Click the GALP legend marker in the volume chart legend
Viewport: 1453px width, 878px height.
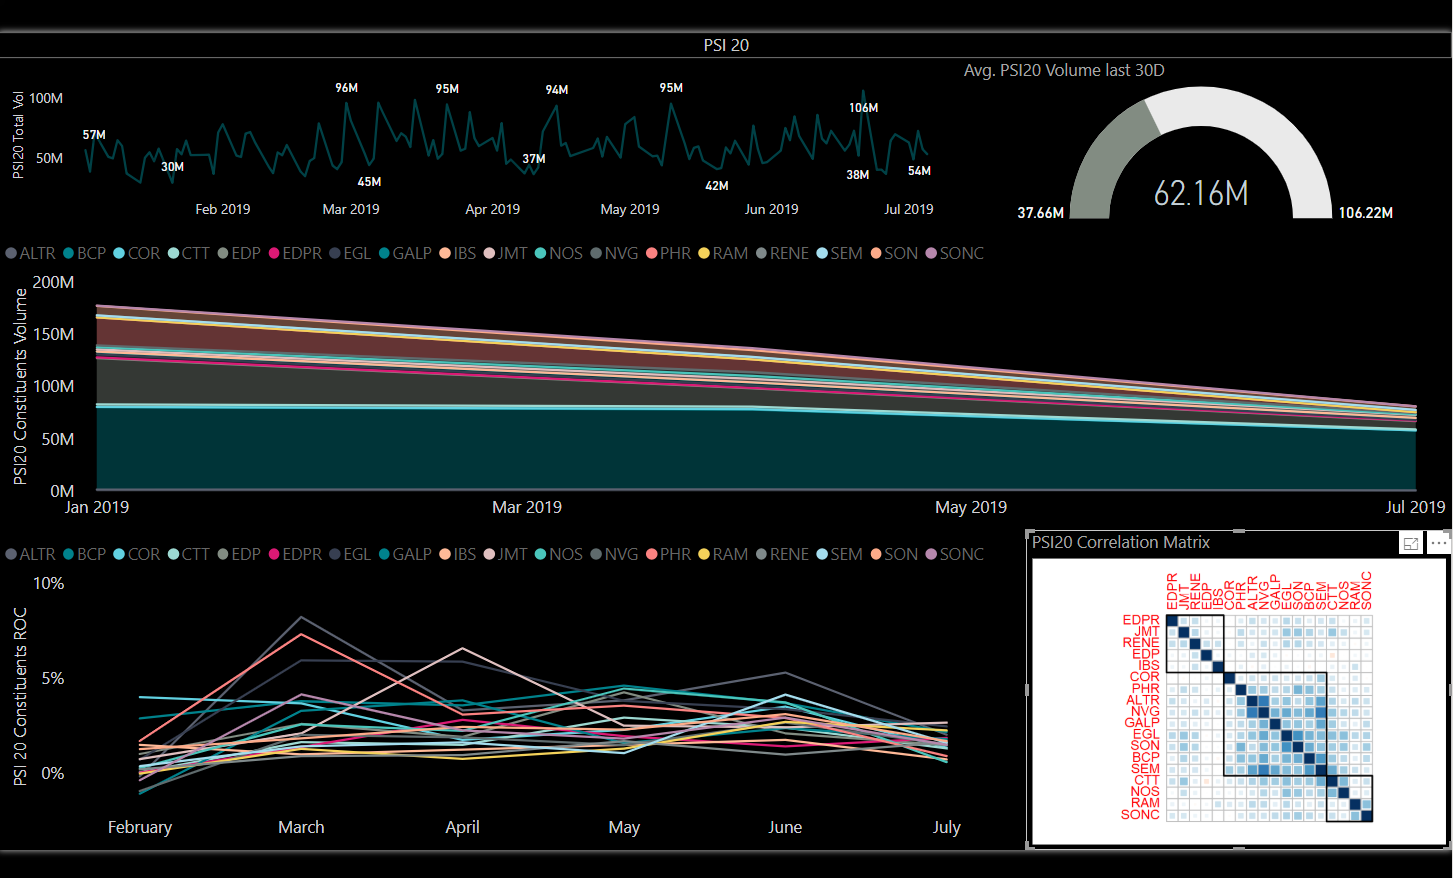pos(384,253)
